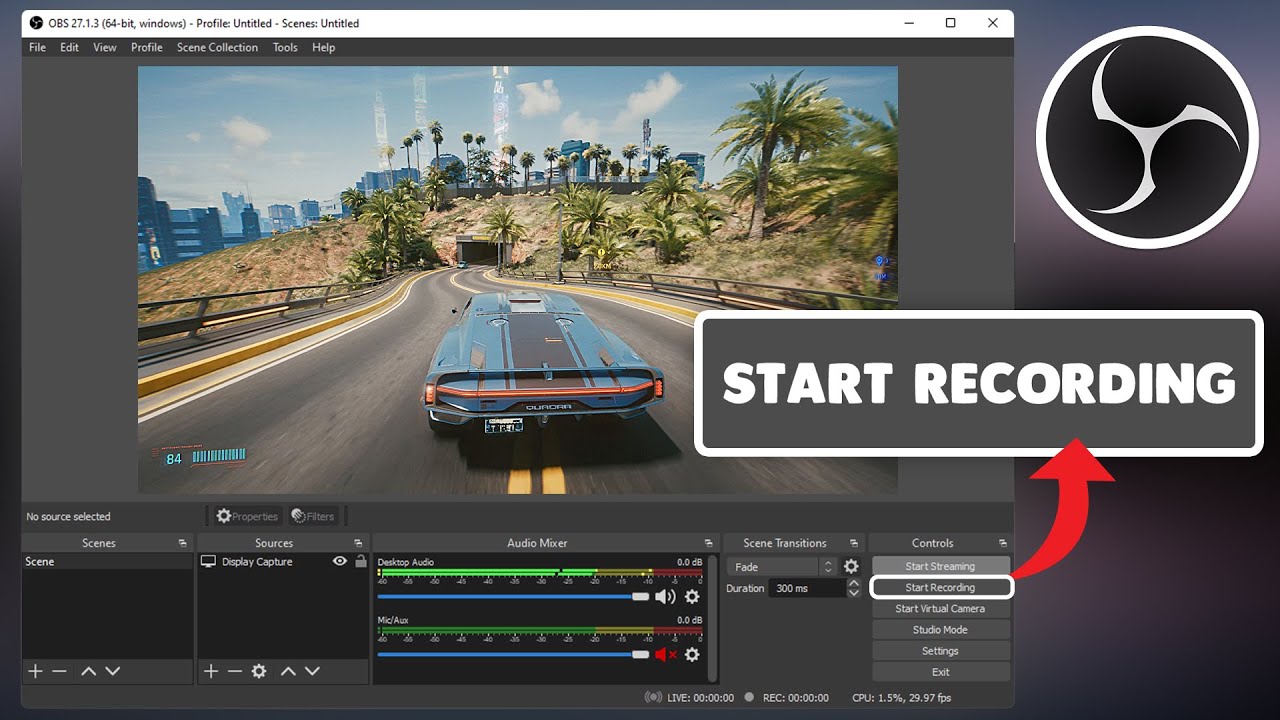The width and height of the screenshot is (1280, 720).
Task: Click the "No source selected" label
Action: (68, 516)
